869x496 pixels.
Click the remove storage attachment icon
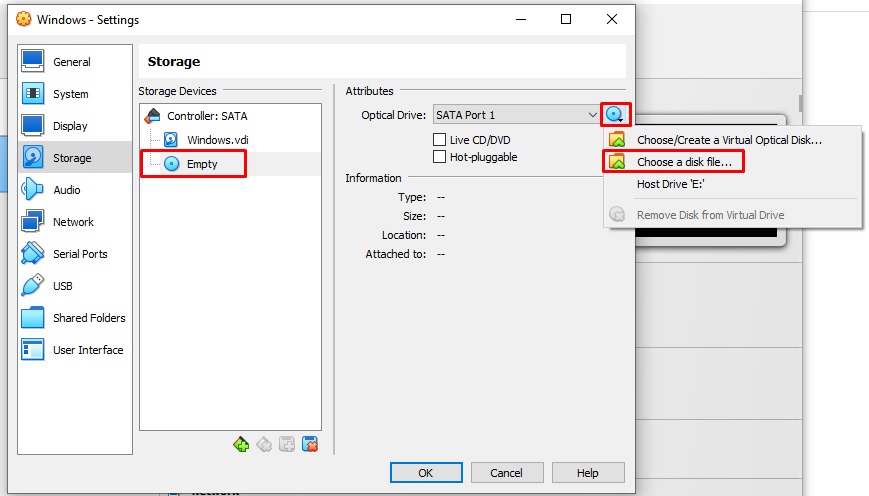(310, 444)
